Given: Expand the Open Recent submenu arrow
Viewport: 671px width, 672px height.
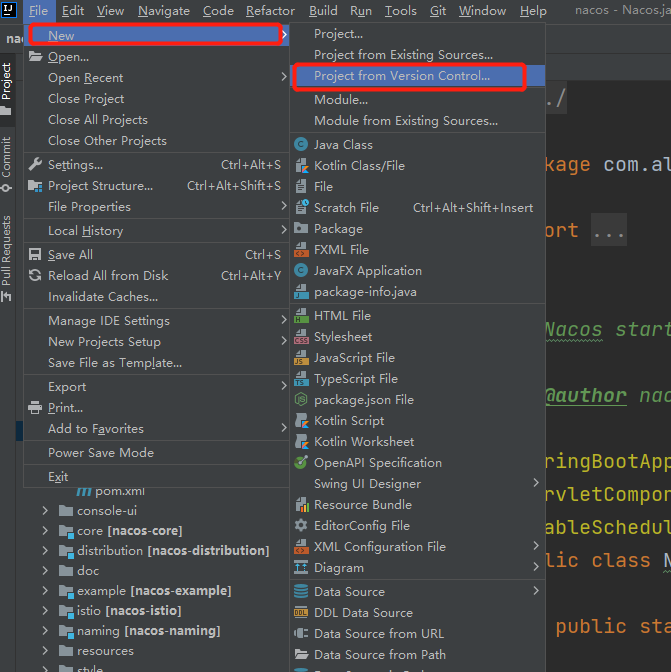Looking at the screenshot, I should coord(284,77).
